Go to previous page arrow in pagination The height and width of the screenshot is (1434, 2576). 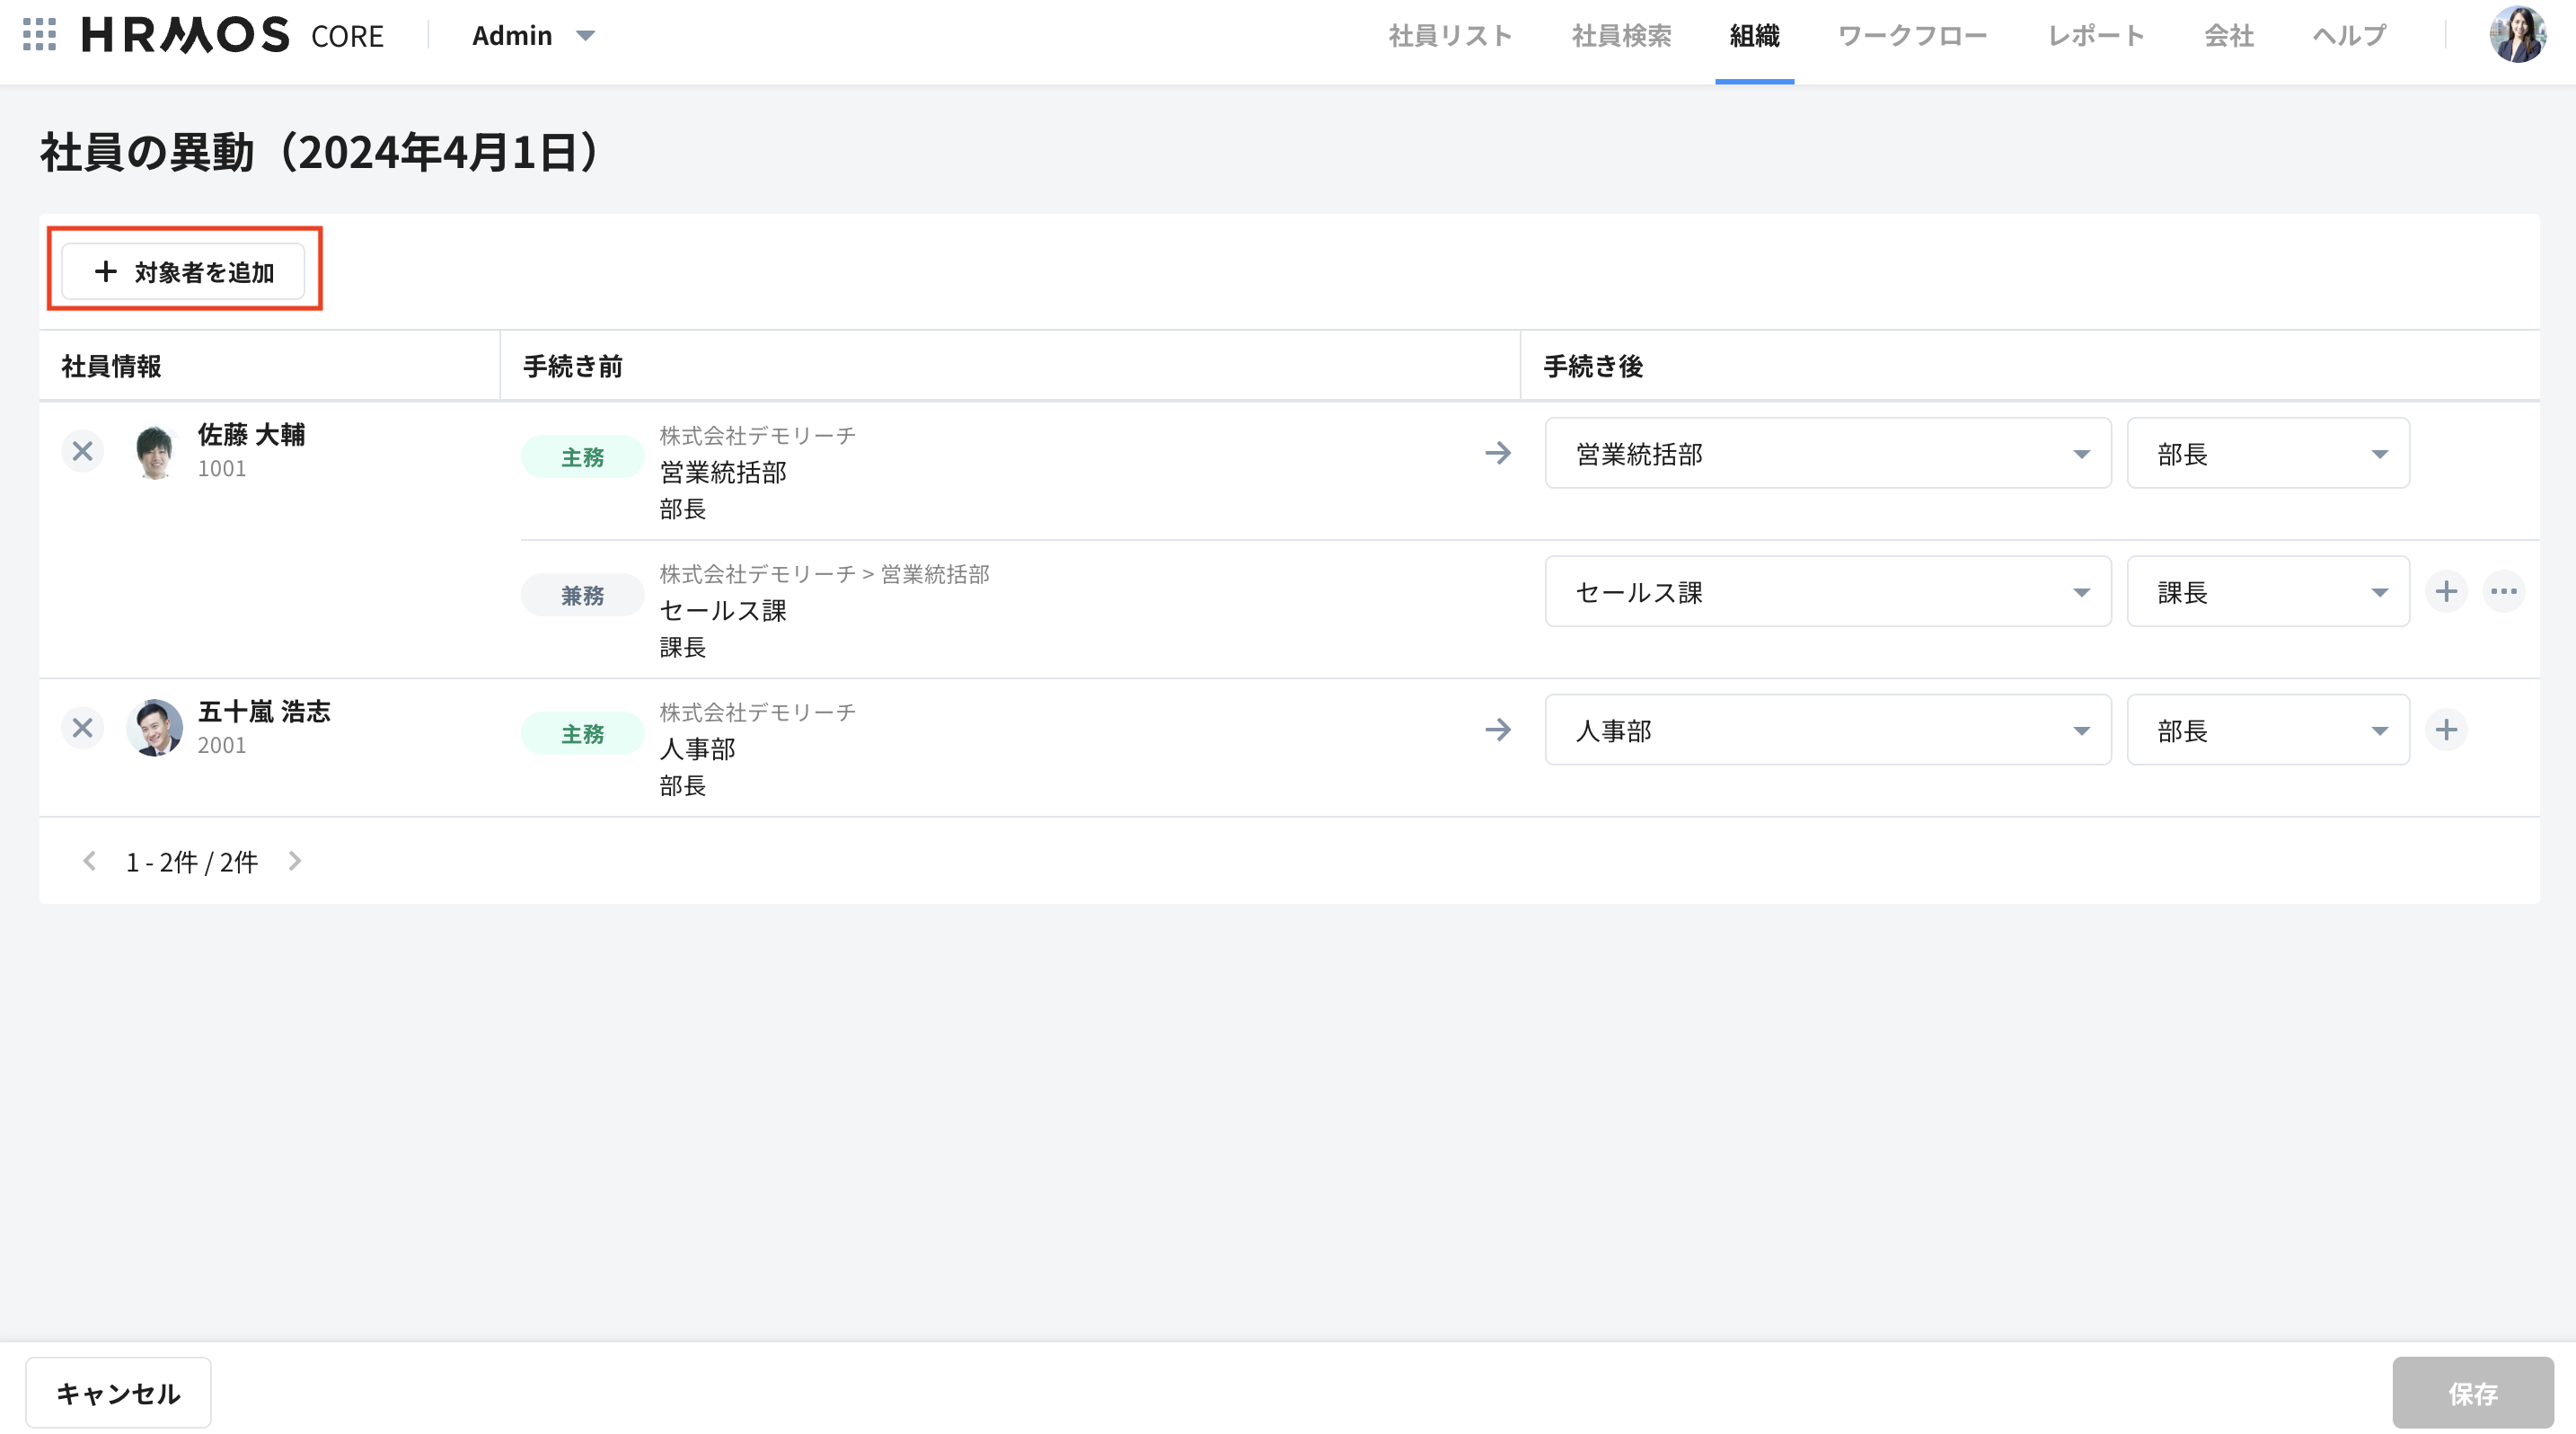tap(89, 861)
